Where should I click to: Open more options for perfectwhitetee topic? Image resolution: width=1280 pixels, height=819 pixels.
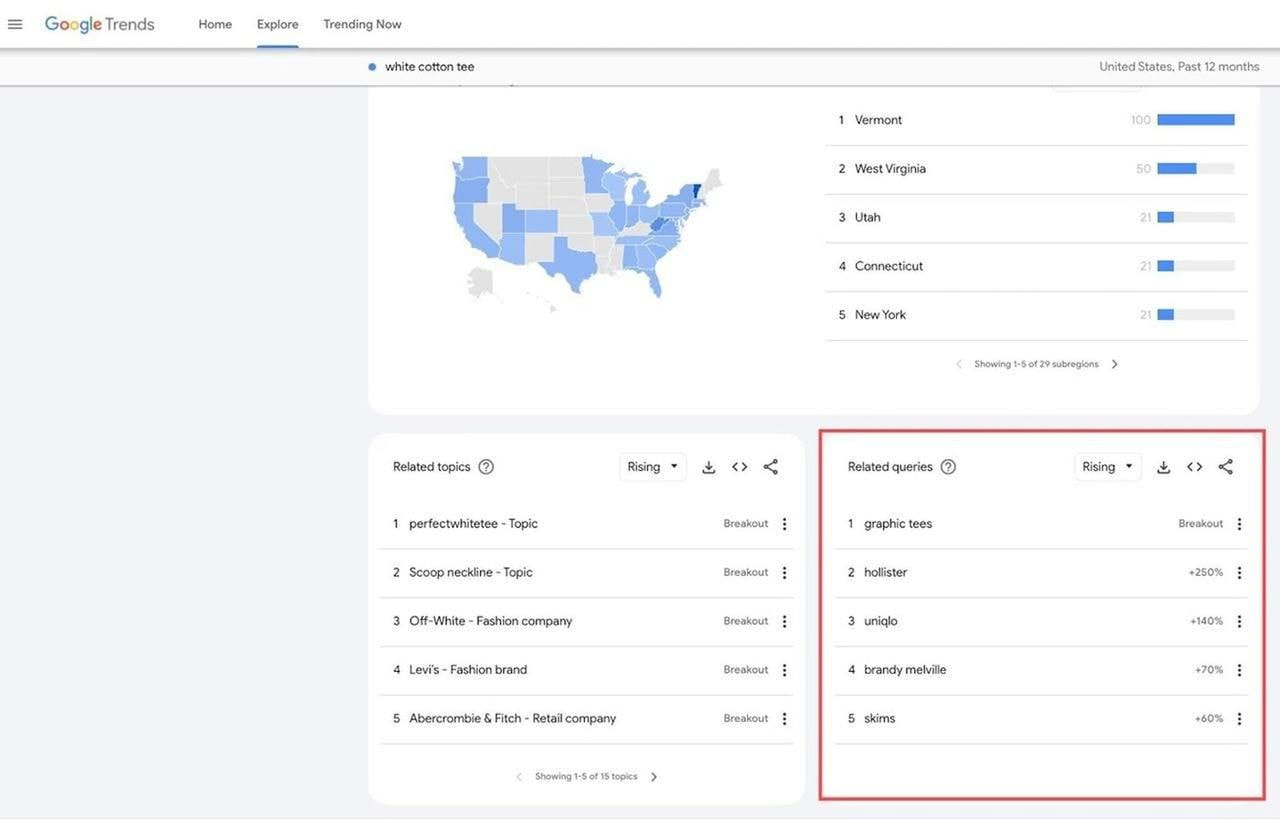click(784, 524)
